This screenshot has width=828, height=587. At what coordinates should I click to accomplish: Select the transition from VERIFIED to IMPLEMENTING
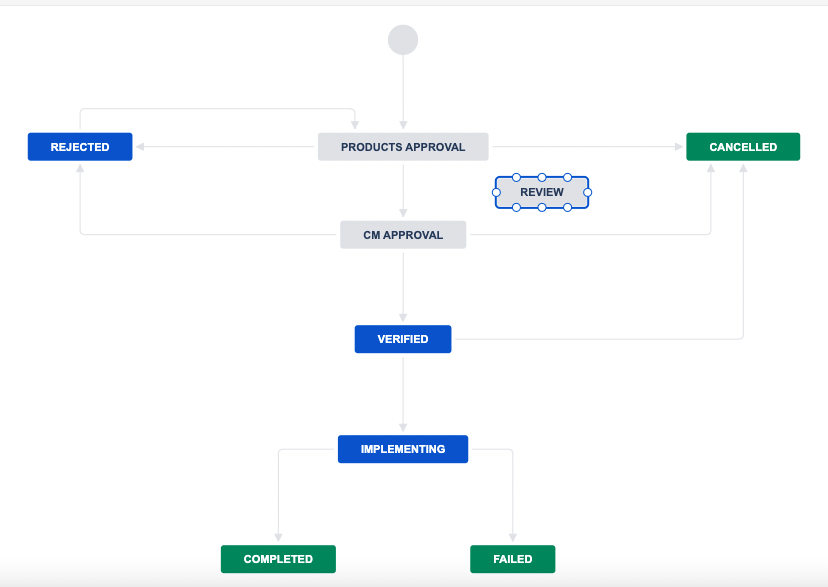pyautogui.click(x=403, y=395)
